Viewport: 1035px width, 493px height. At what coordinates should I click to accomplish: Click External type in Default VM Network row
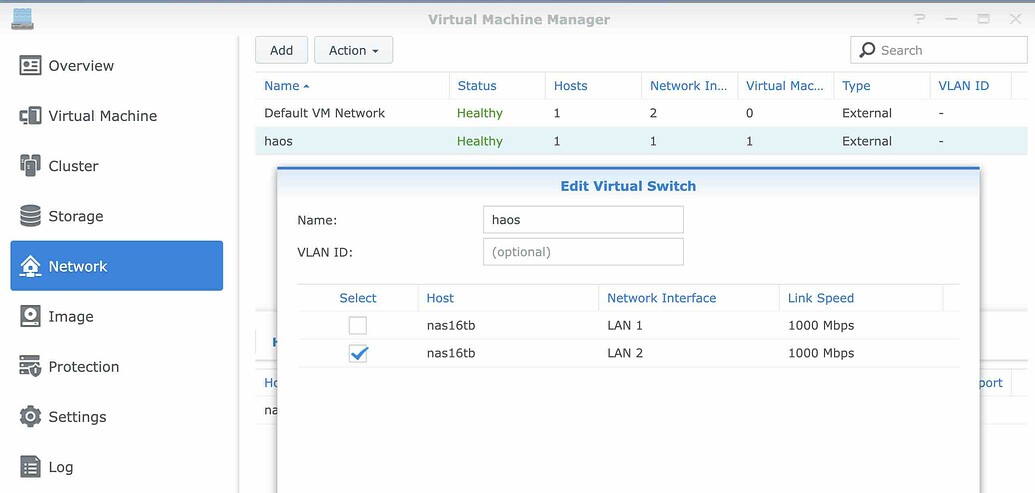click(x=867, y=113)
